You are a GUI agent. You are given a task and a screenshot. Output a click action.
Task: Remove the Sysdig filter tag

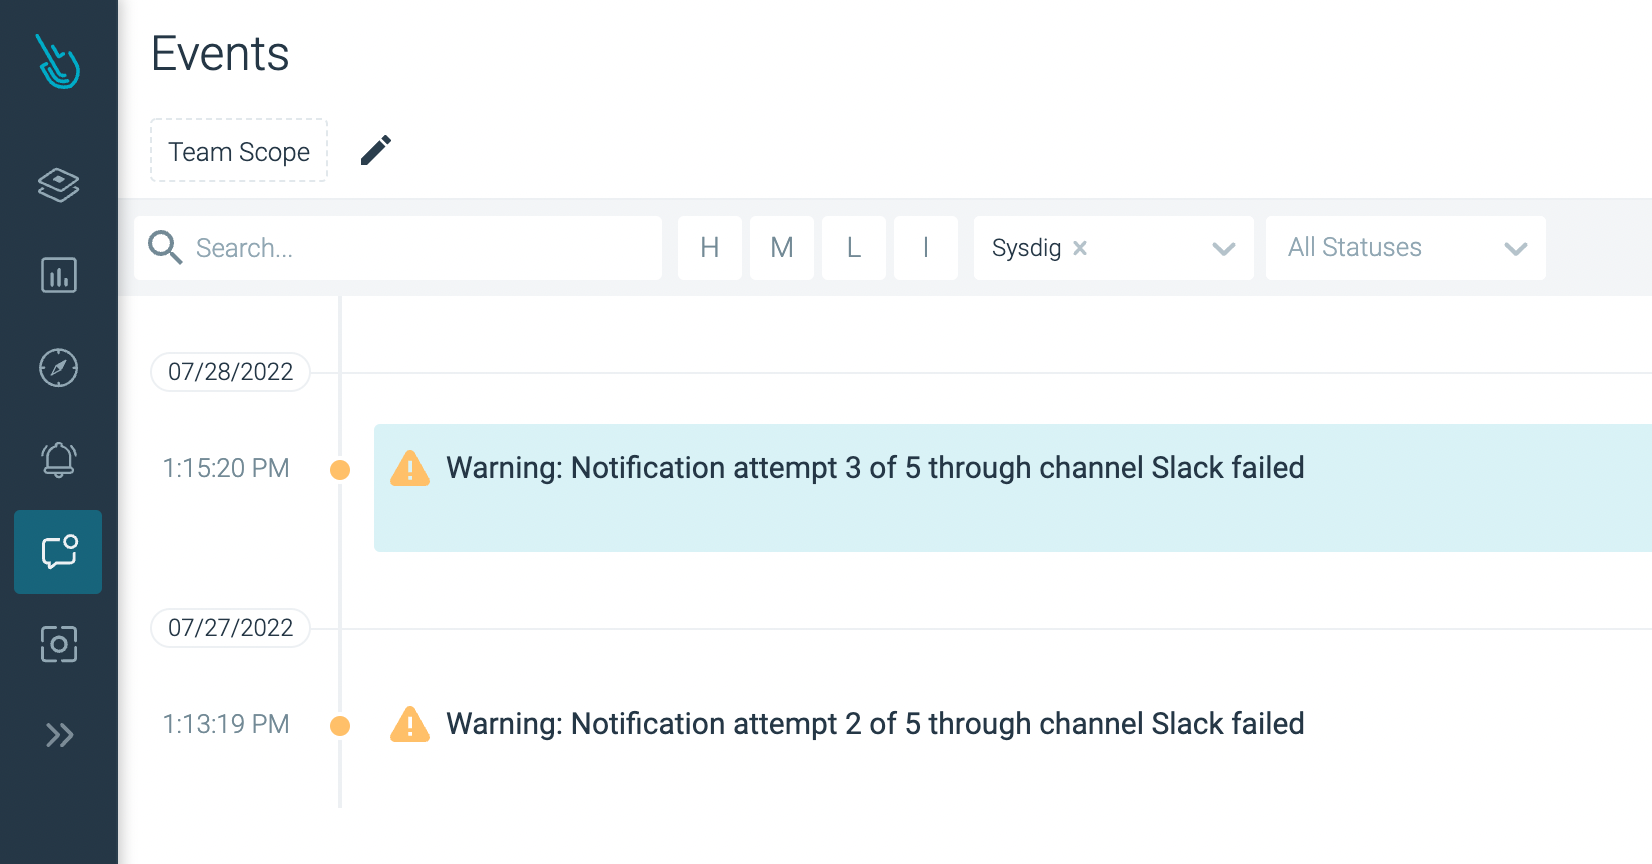1080,248
